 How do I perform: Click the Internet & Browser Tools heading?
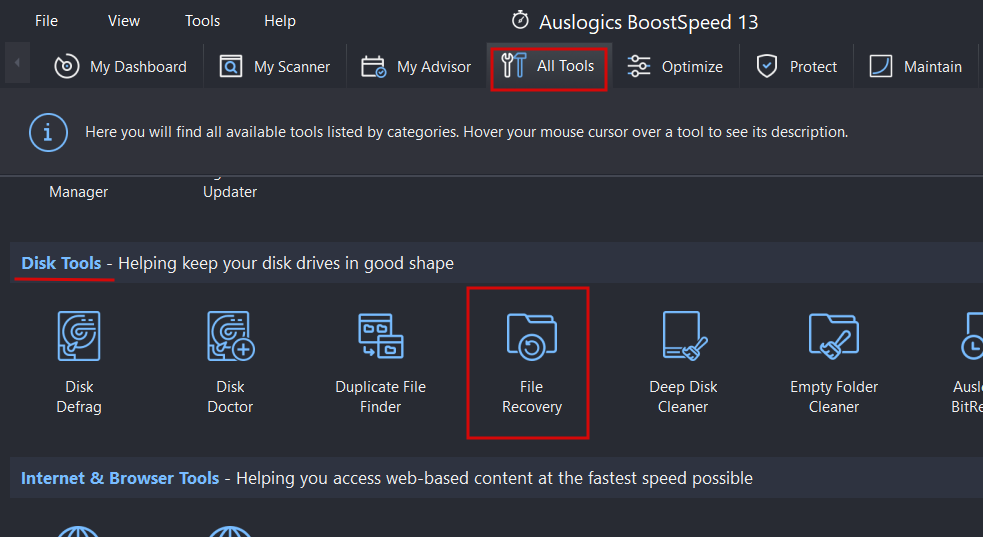click(x=120, y=478)
